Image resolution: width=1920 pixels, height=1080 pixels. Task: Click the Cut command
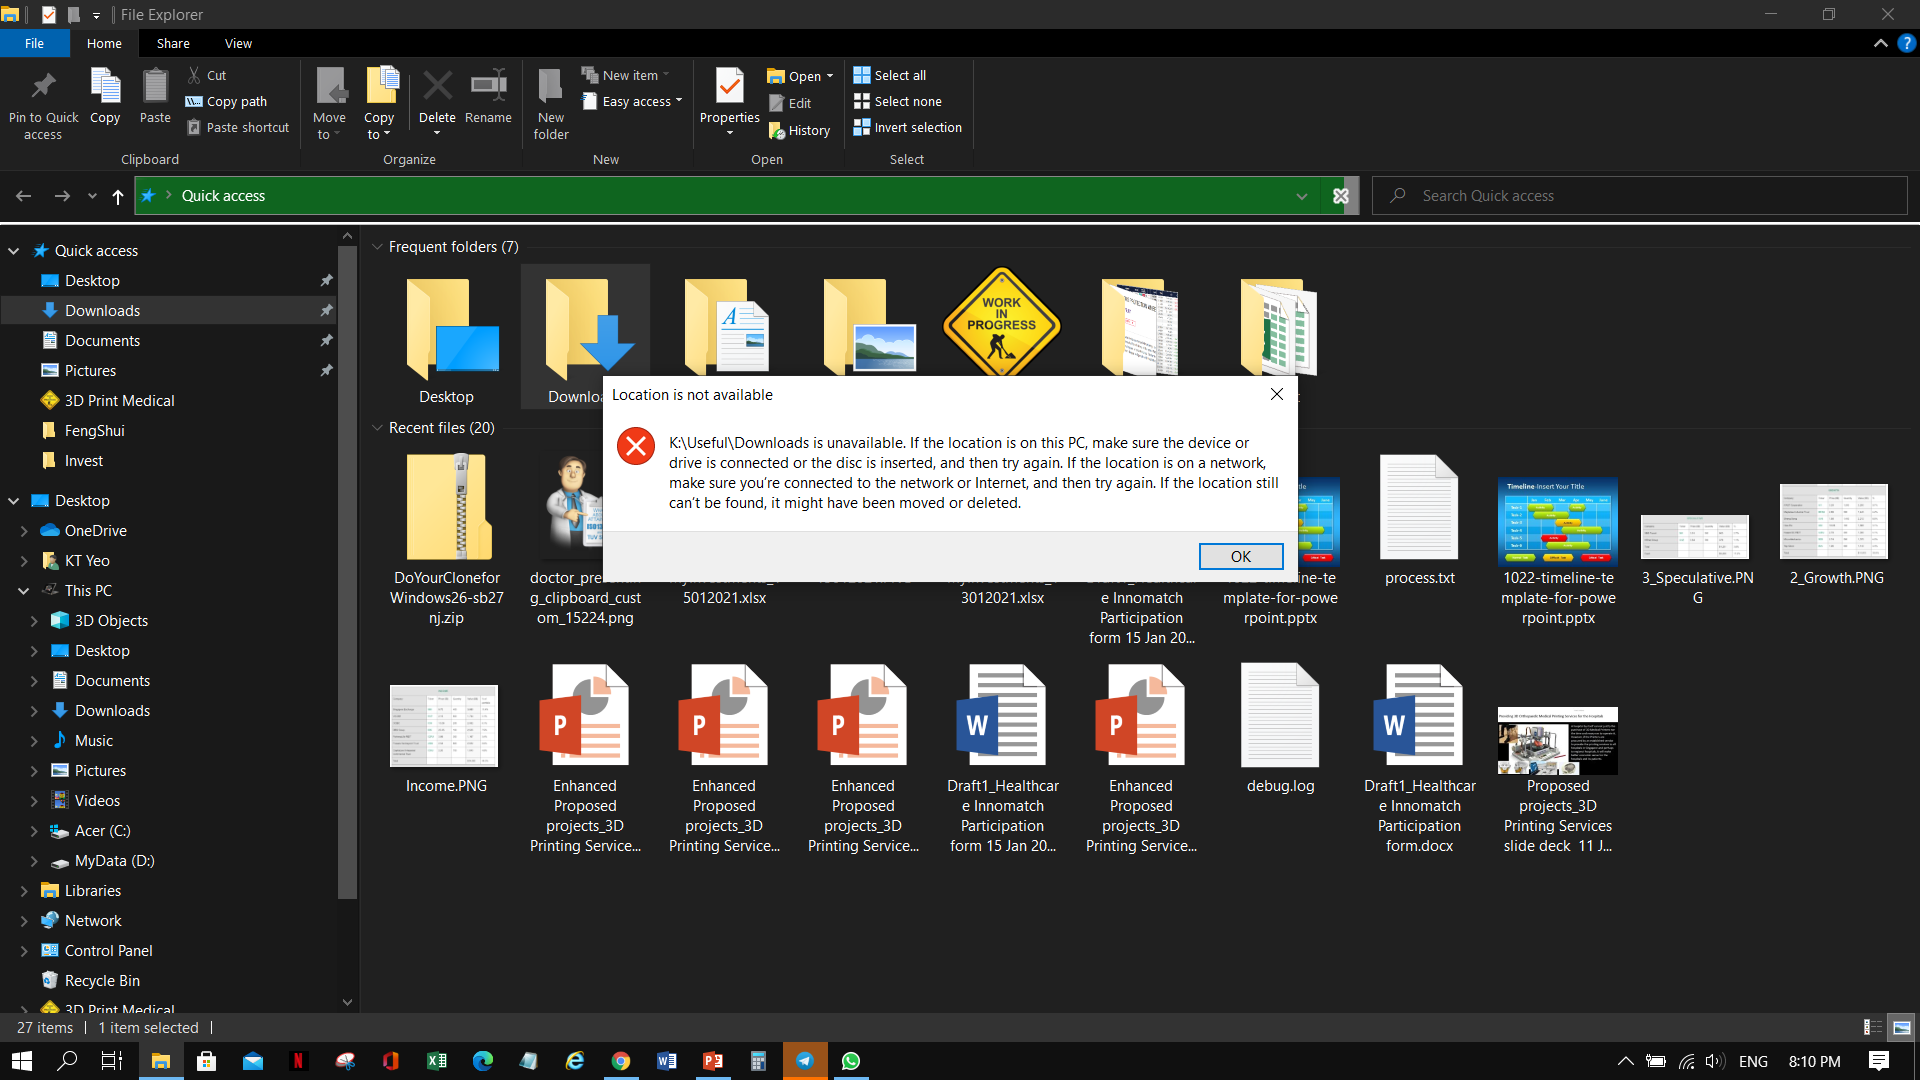pyautogui.click(x=207, y=75)
